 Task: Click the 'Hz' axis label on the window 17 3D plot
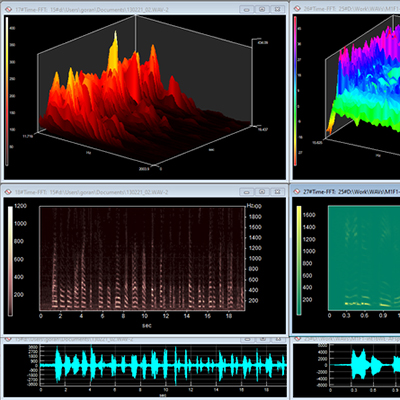point(89,152)
